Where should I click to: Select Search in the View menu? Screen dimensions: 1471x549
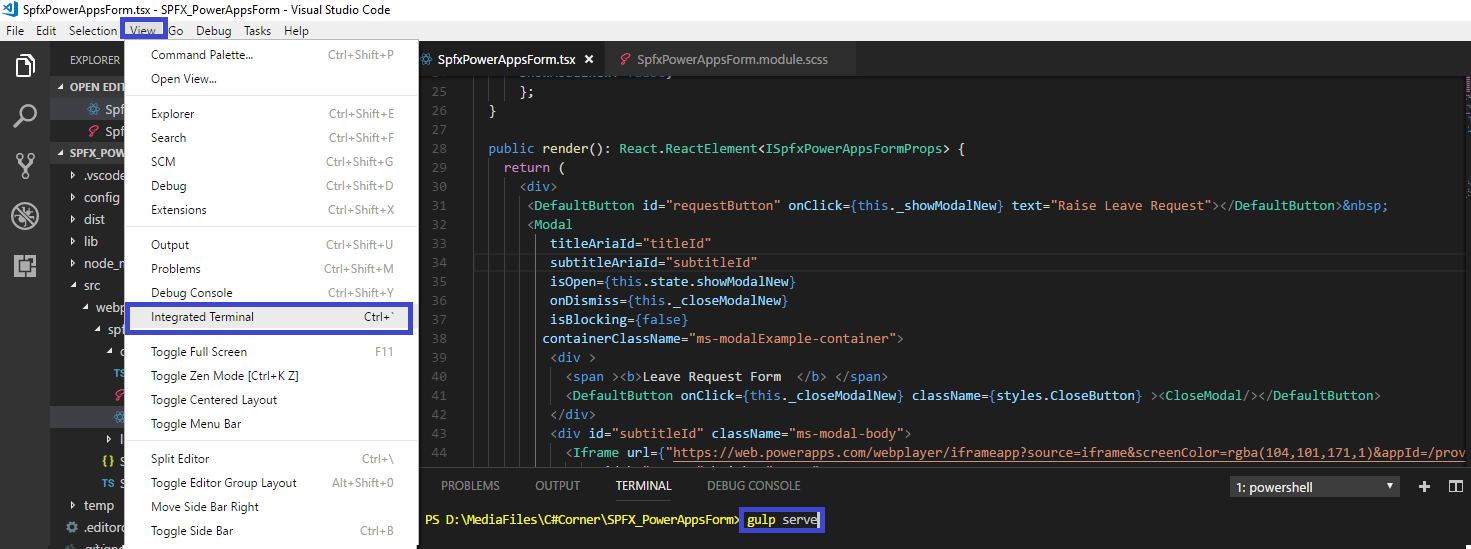(x=271, y=138)
